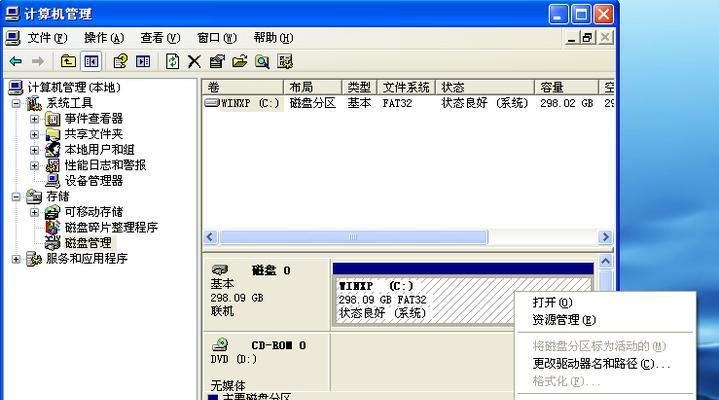
Task: Click the 状态良好 (系统) status cell
Action: pyautogui.click(x=485, y=103)
